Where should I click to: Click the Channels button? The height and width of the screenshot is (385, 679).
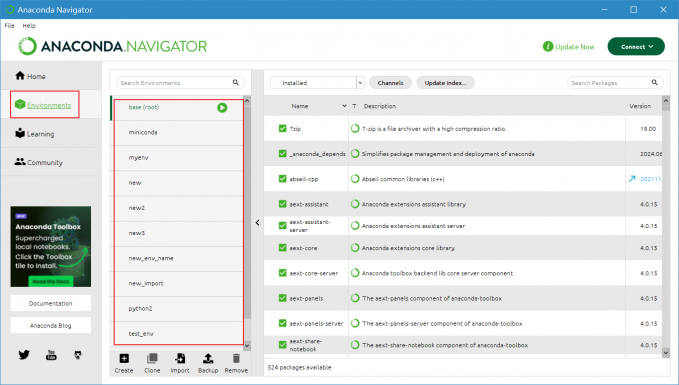[x=390, y=83]
